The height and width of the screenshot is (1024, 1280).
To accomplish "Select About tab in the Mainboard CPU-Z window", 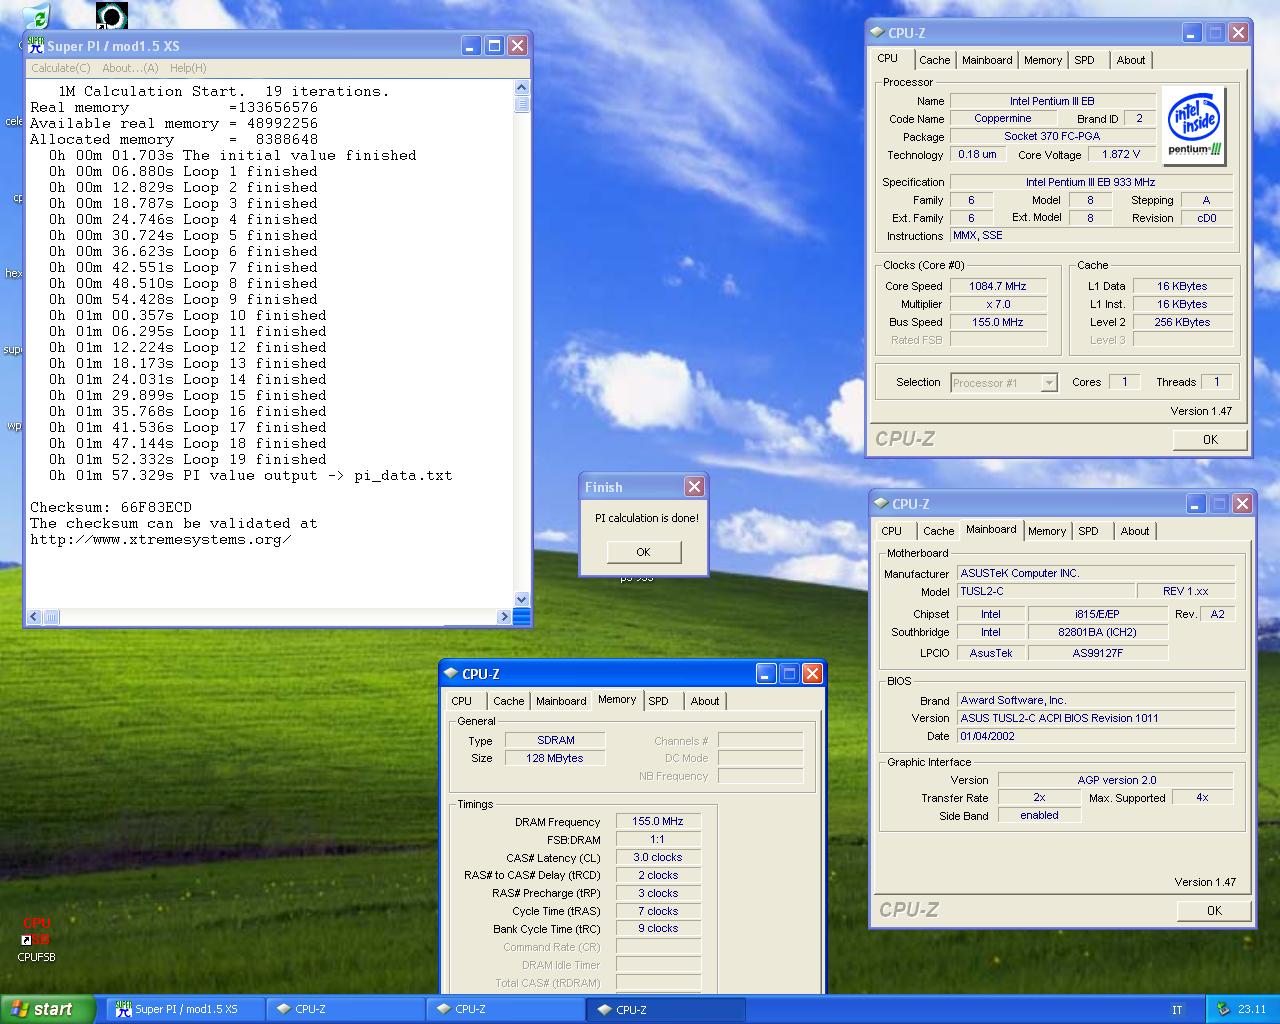I will pos(1135,531).
